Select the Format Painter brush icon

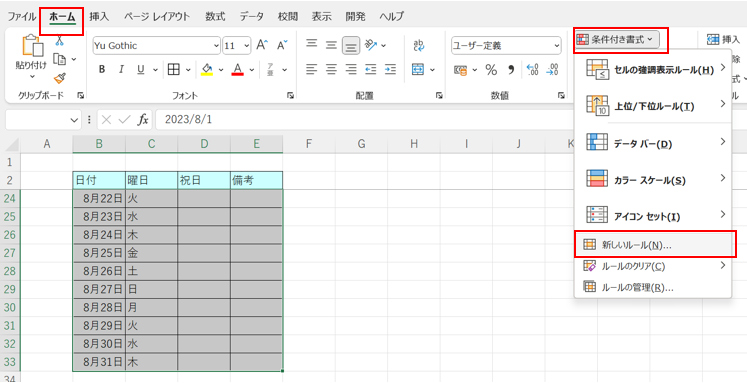point(59,78)
